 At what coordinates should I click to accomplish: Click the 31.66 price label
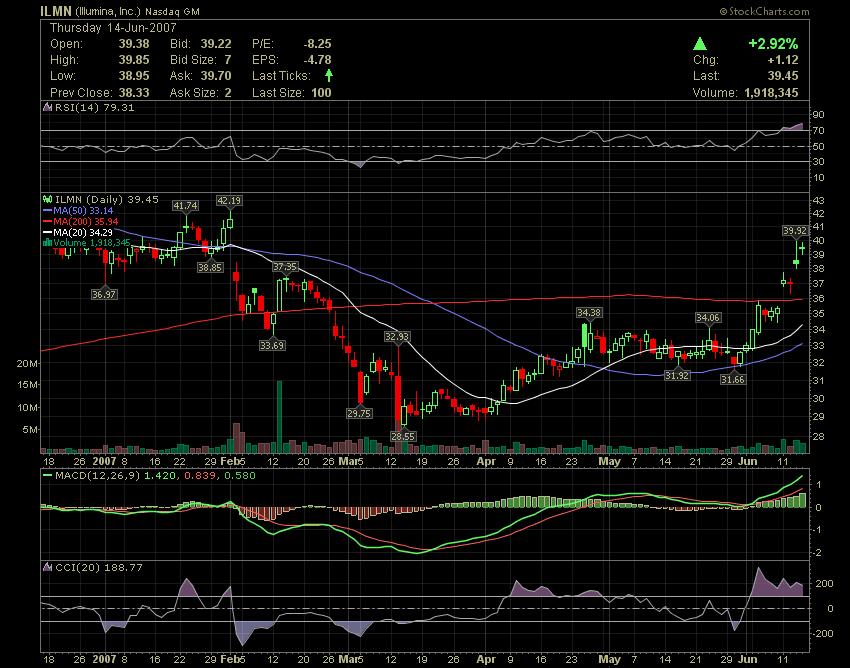pos(733,380)
